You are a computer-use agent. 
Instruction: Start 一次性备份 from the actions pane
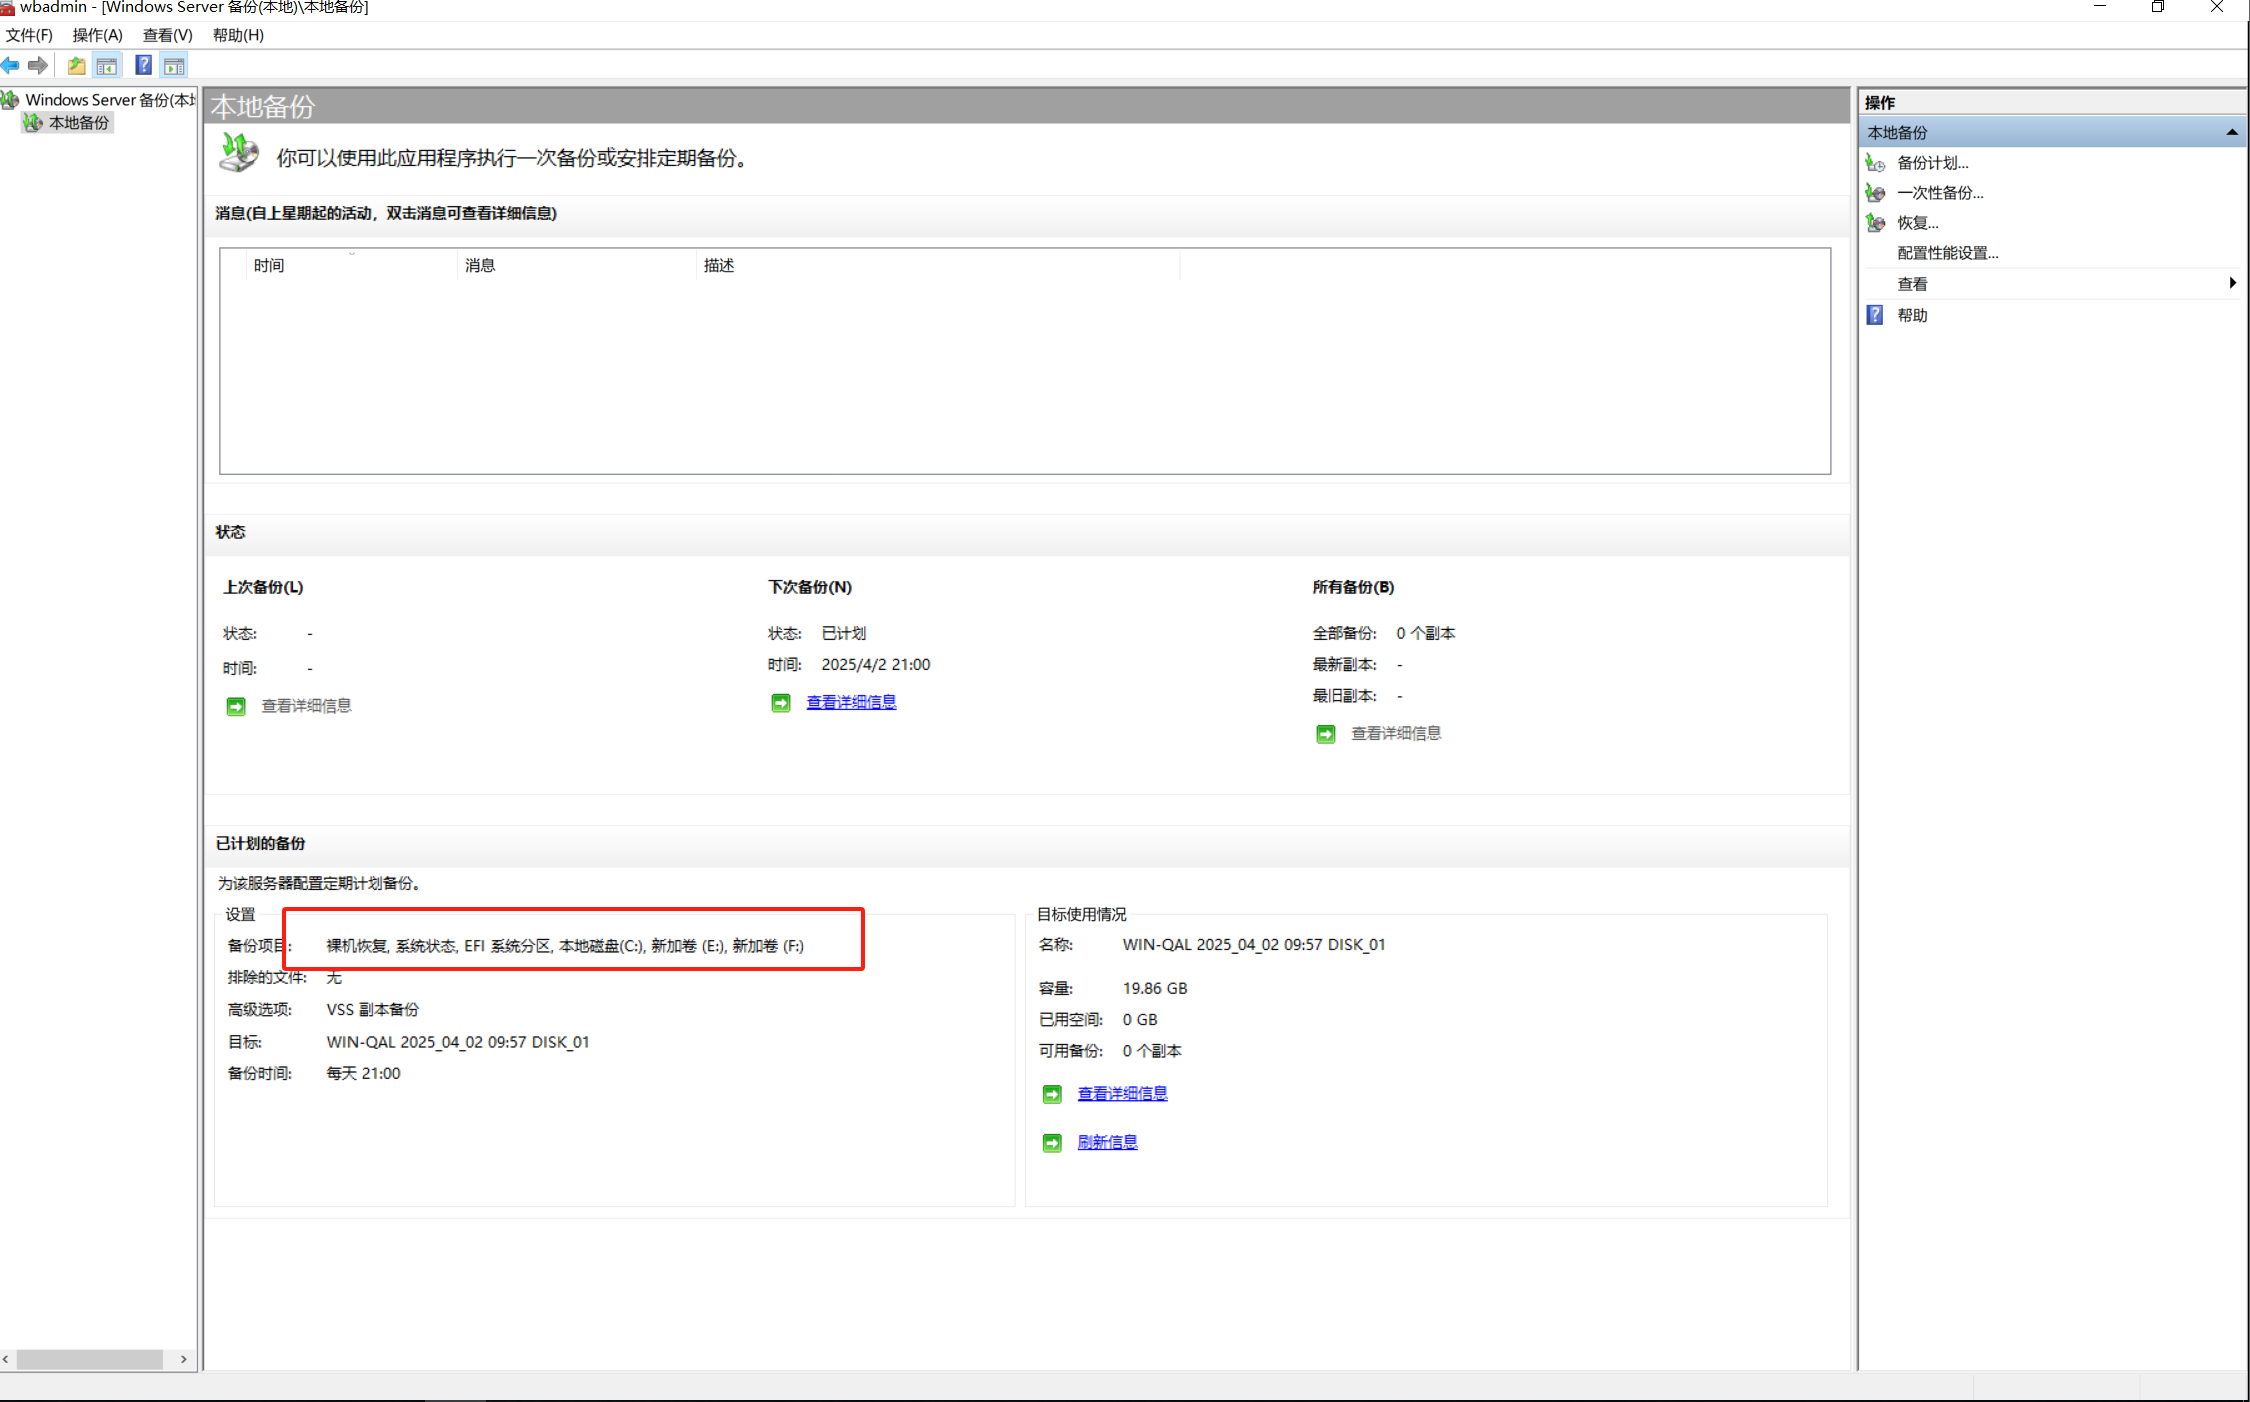pyautogui.click(x=1939, y=193)
